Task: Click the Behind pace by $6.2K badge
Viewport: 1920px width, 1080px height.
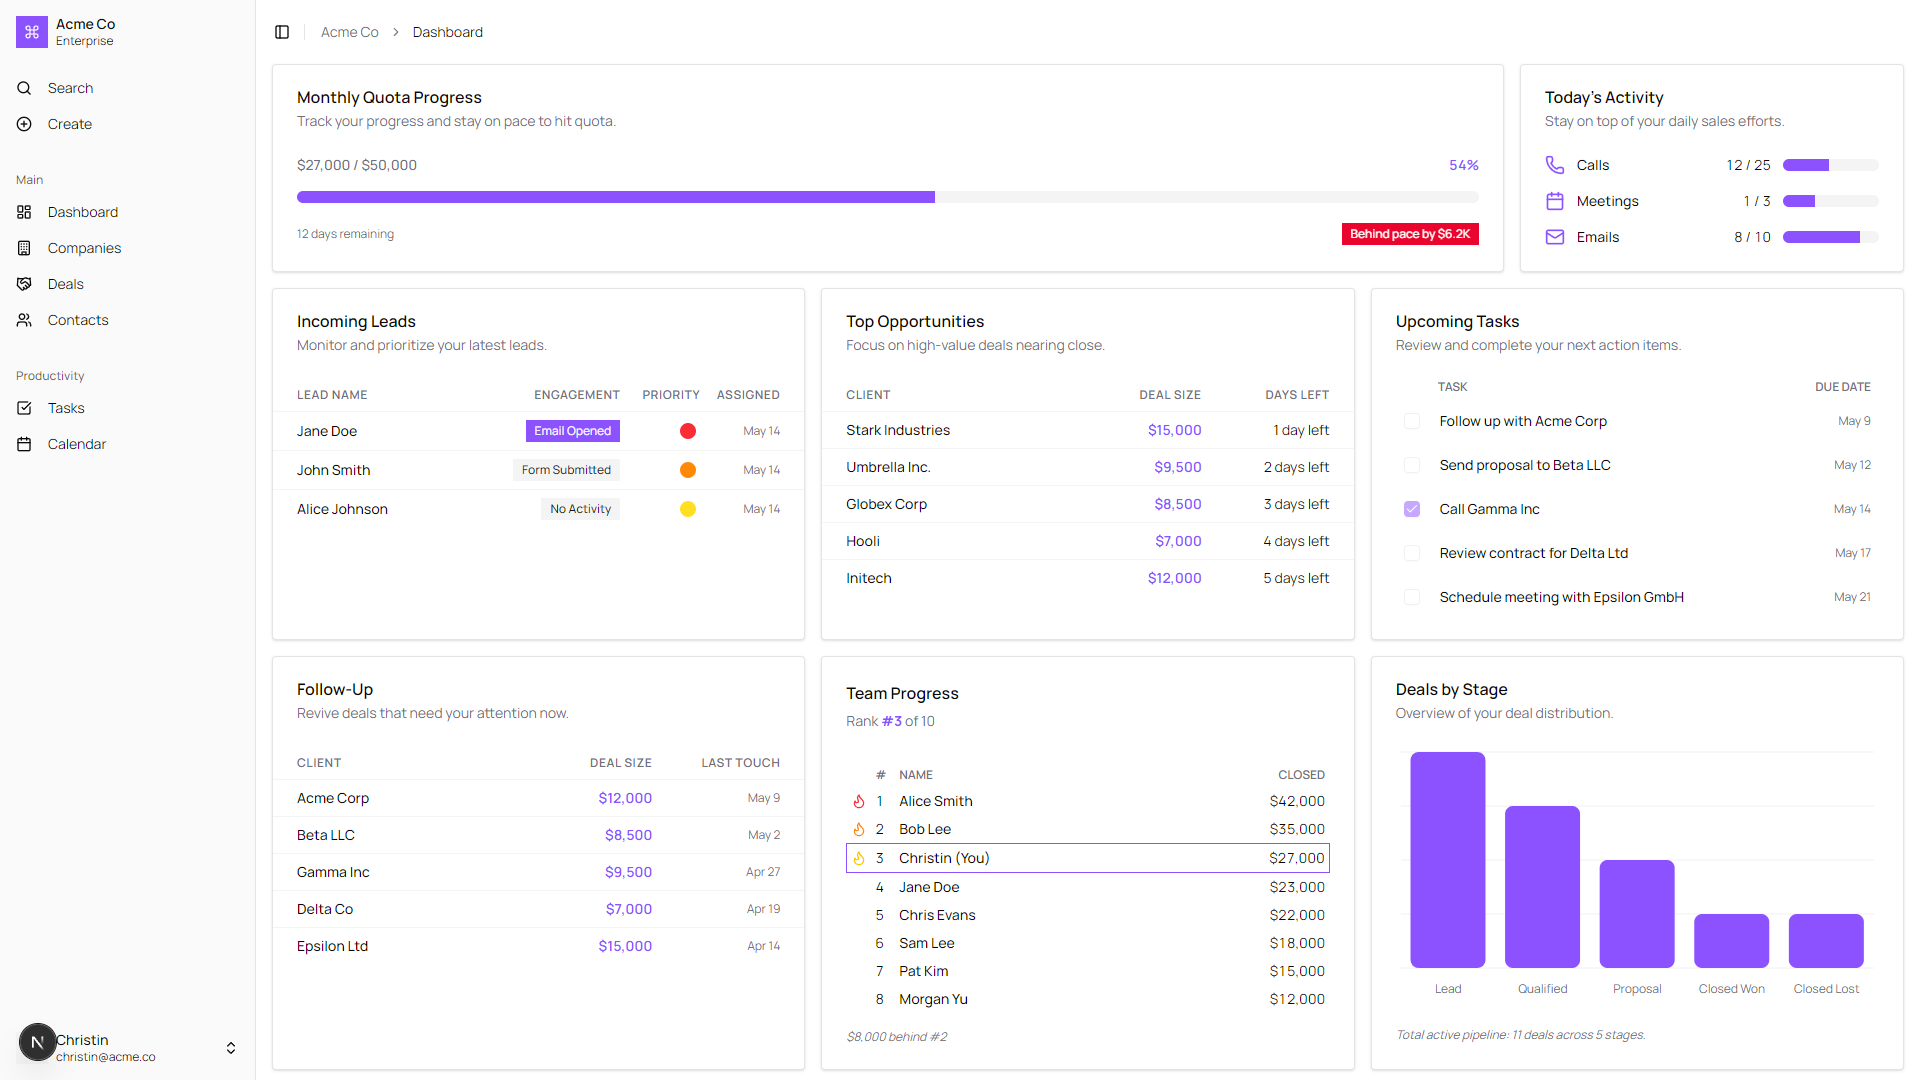Action: coord(1410,234)
